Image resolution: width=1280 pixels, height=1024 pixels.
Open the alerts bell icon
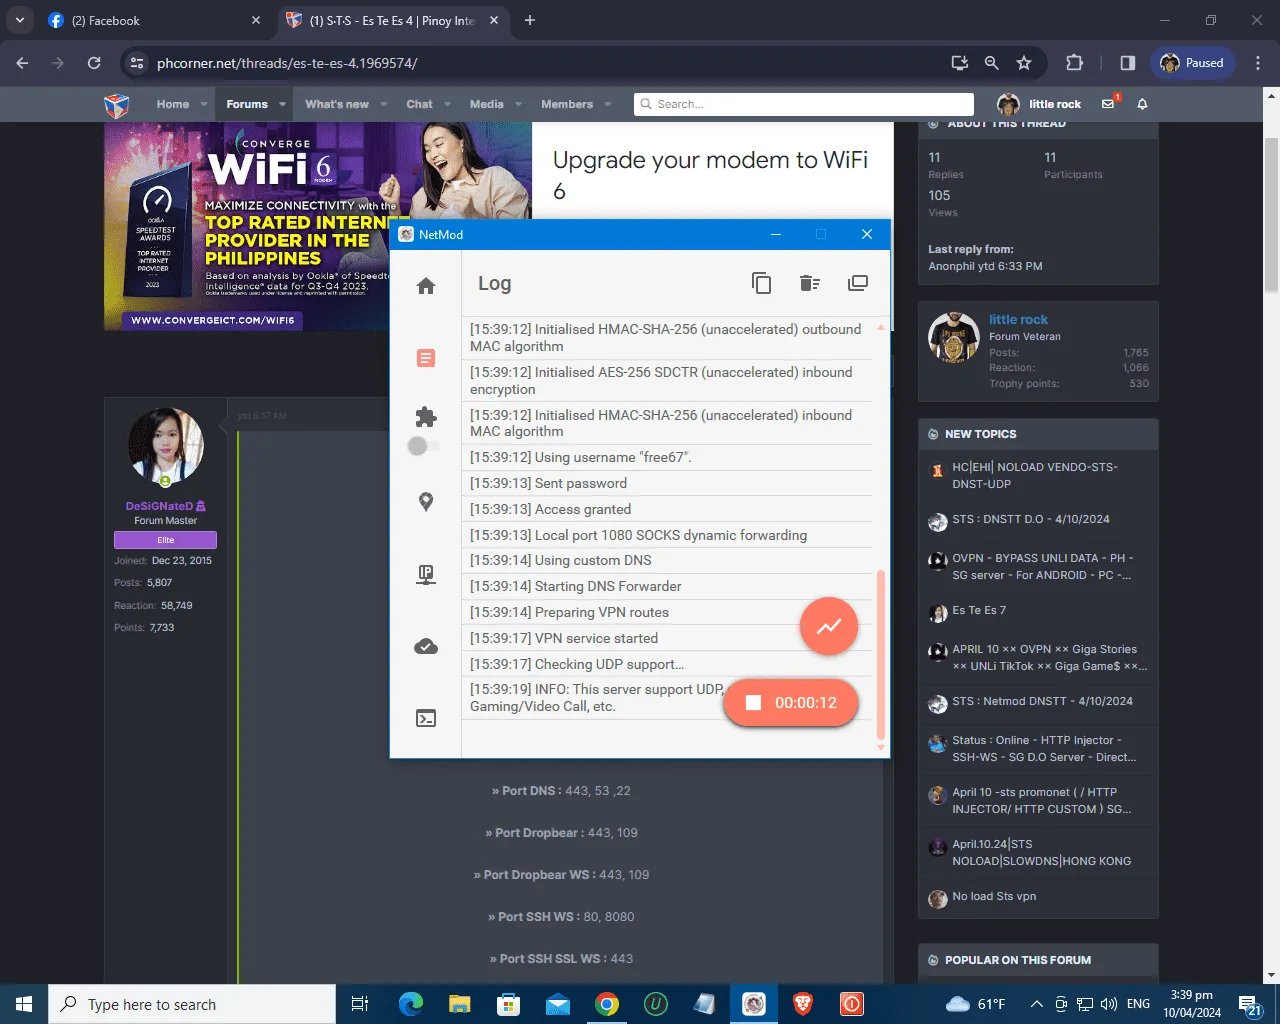point(1142,104)
